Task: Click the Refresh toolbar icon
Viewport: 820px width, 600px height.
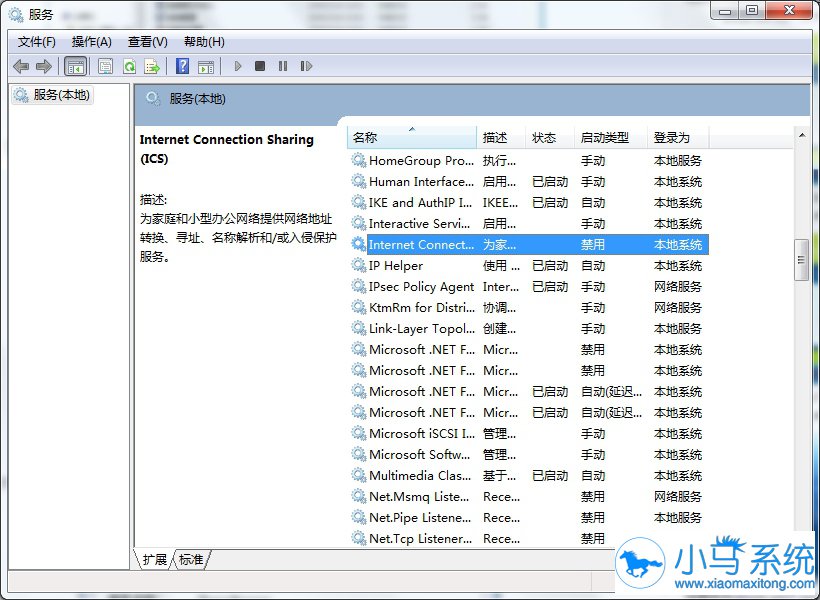Action: [129, 66]
